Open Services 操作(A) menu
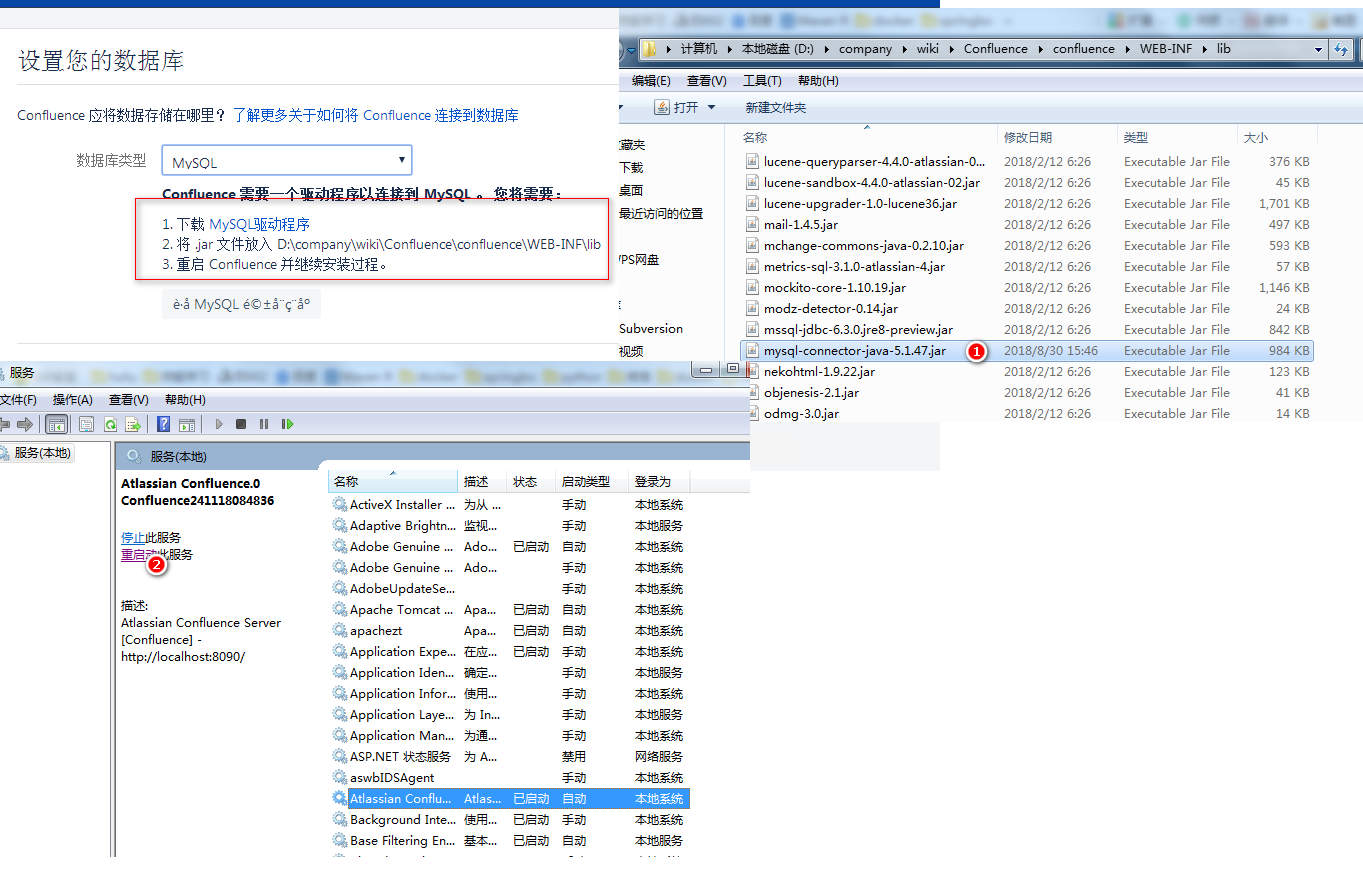The width and height of the screenshot is (1363, 880). click(x=73, y=400)
